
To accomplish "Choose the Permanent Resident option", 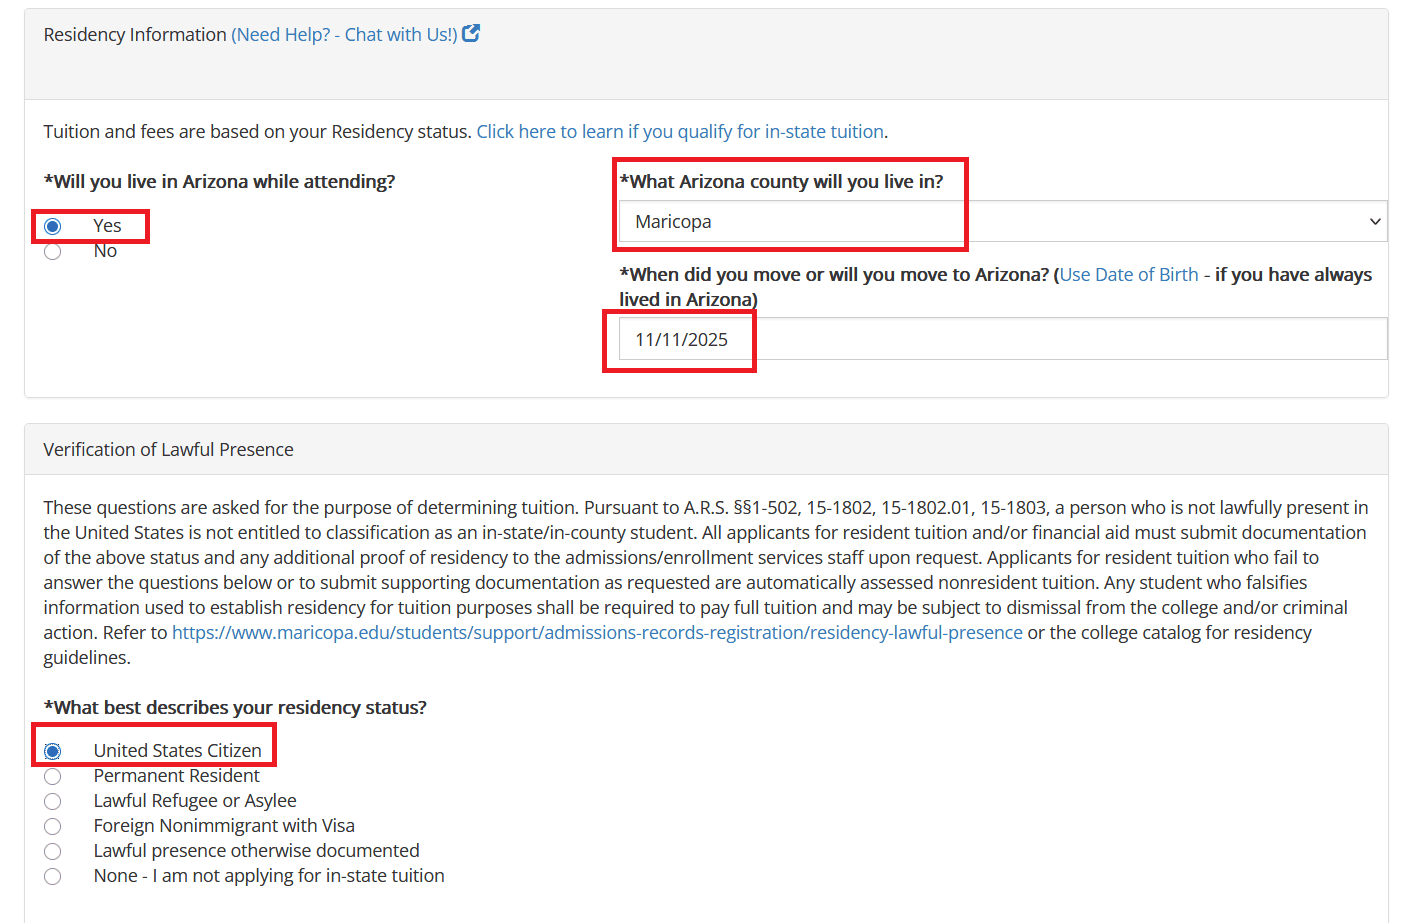I will (53, 777).
